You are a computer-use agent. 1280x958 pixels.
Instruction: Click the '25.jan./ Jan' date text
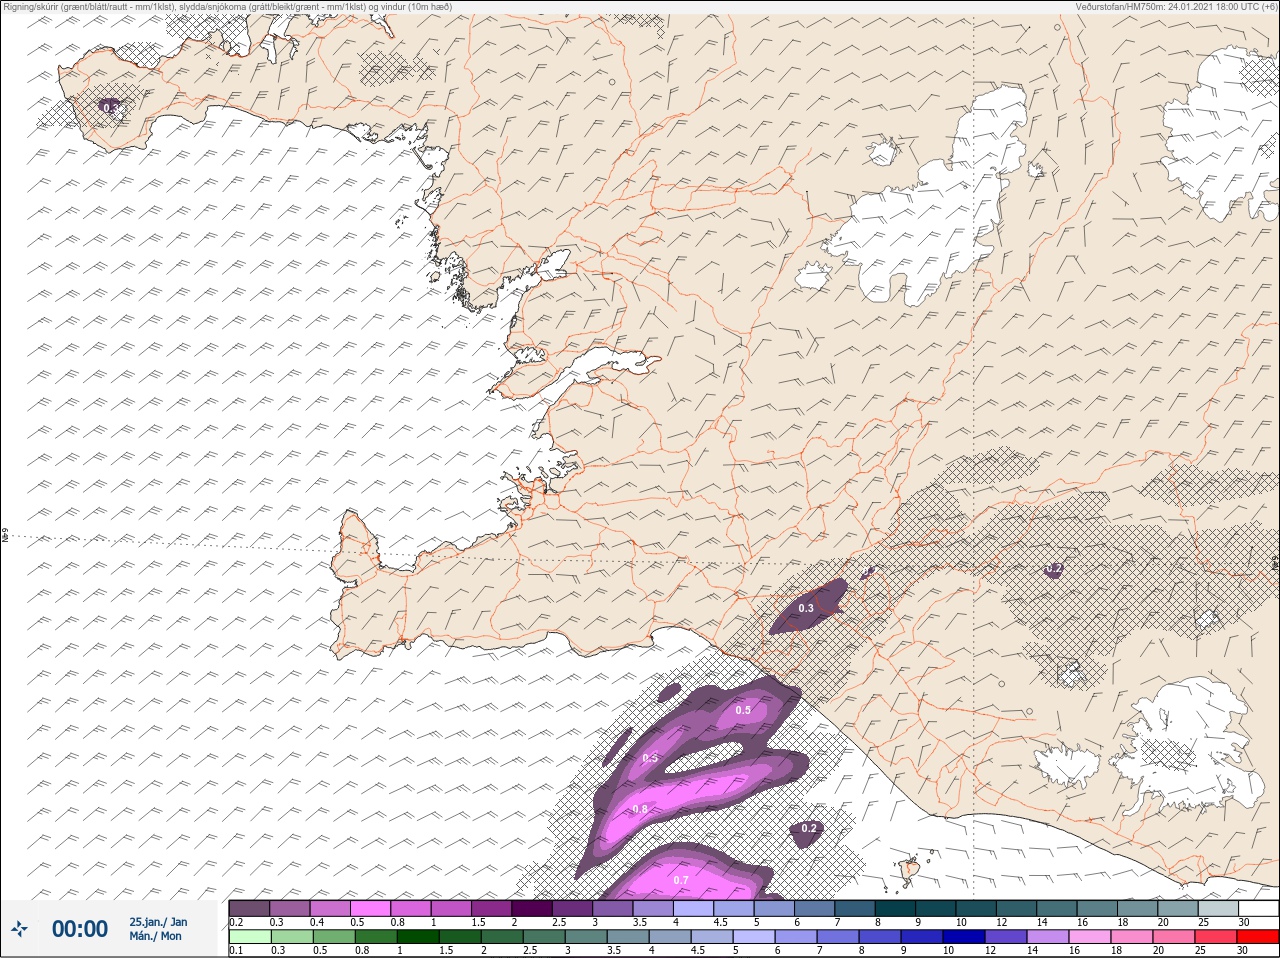(158, 922)
